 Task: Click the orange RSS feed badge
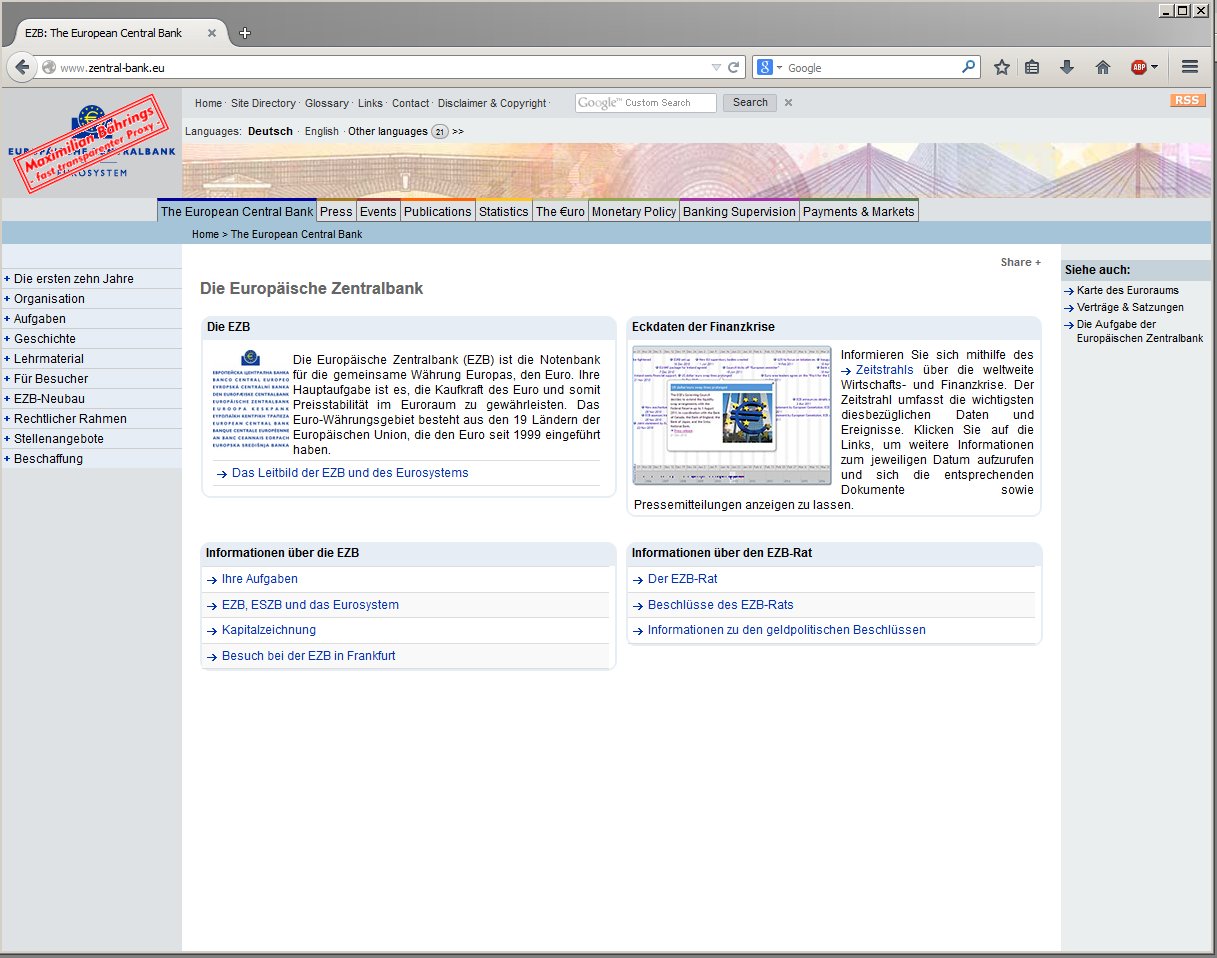point(1187,100)
